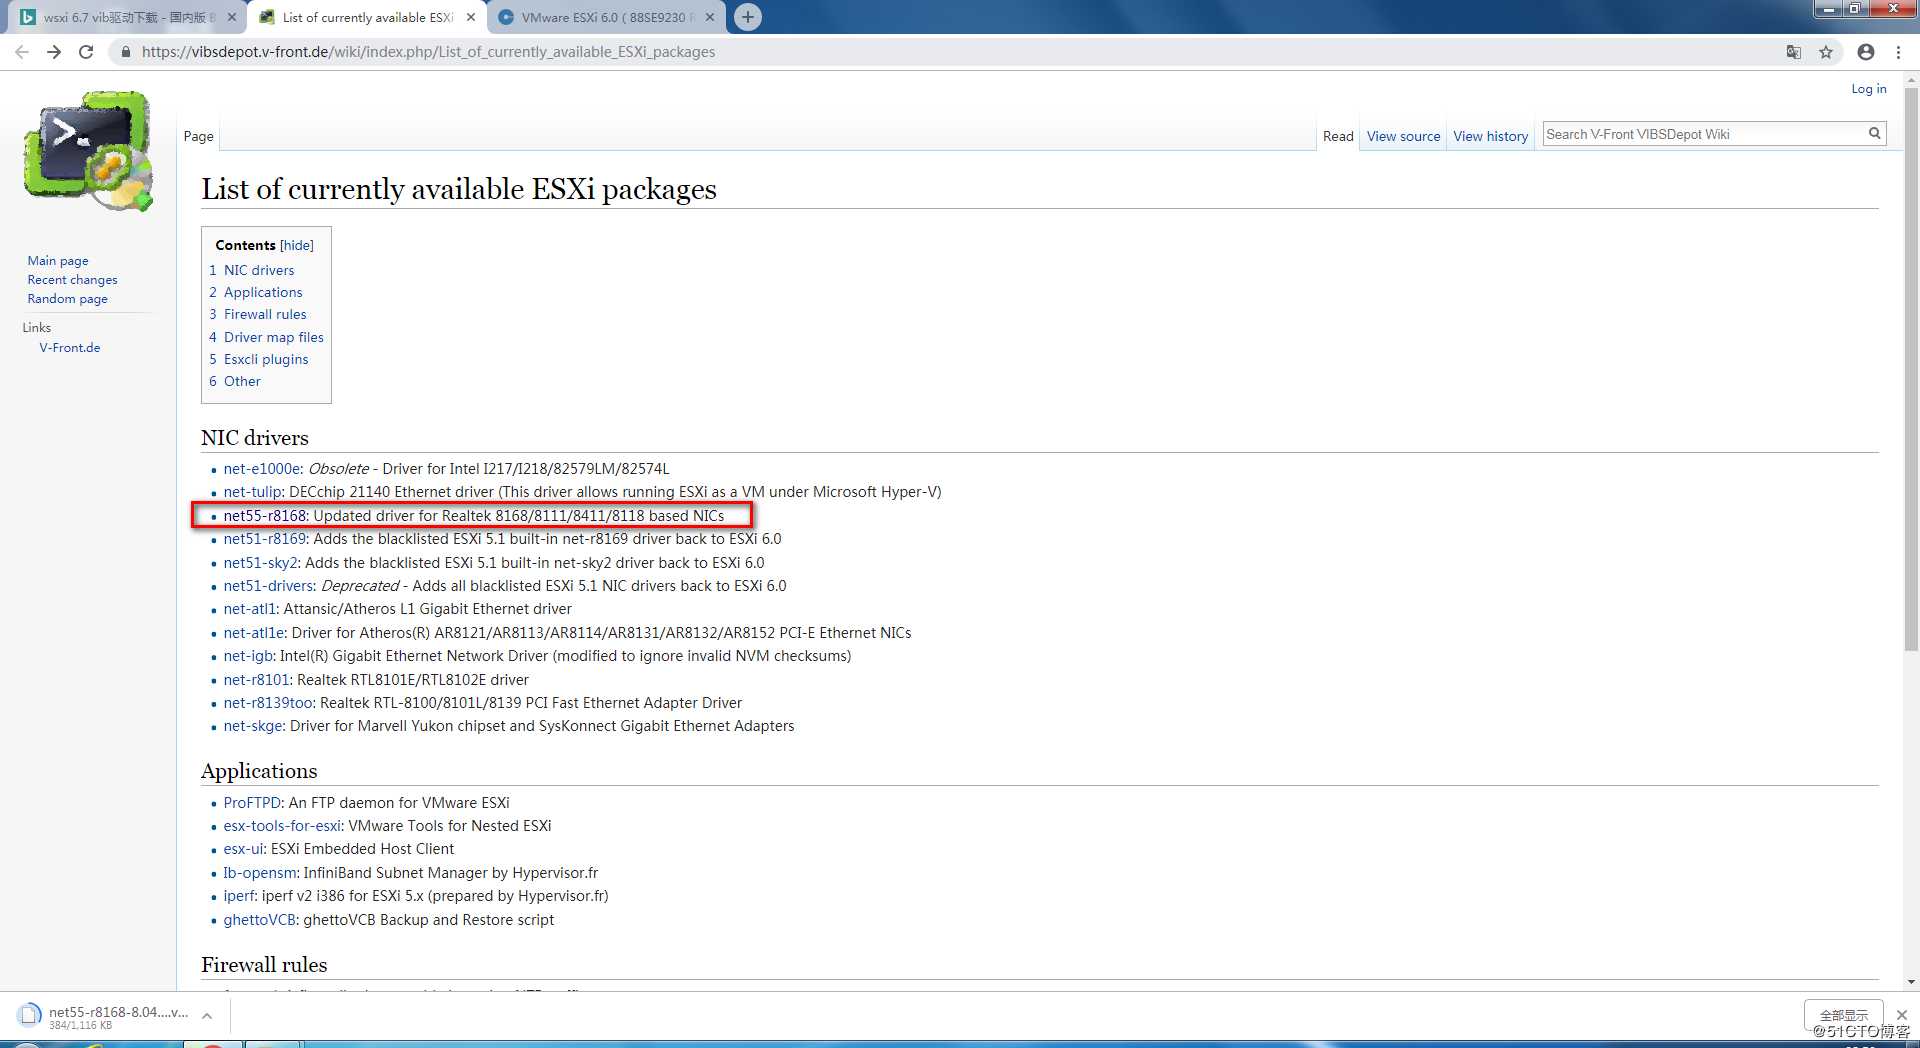Screen dimensions: 1920x1048
Task: Click the V-Front VIBSDepot logo
Action: (x=89, y=151)
